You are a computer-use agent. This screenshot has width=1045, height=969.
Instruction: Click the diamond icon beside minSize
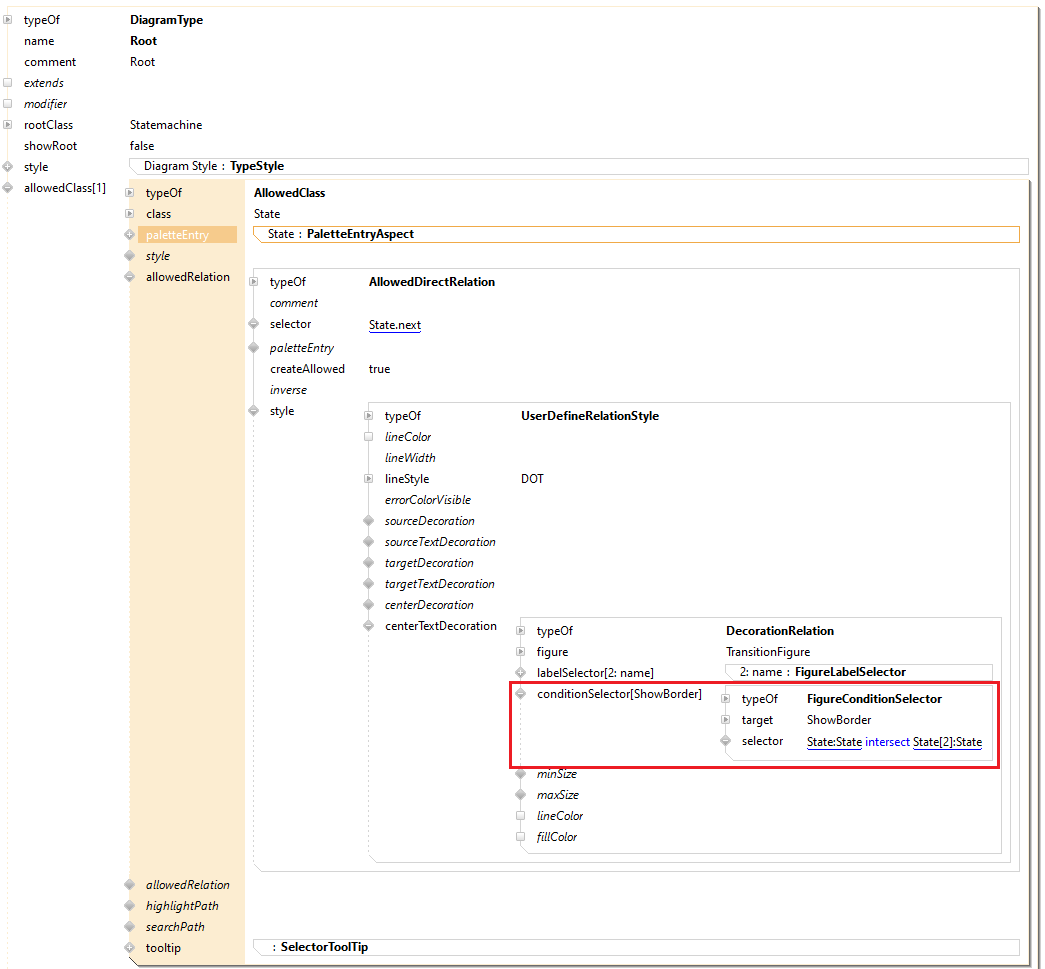[x=520, y=773]
